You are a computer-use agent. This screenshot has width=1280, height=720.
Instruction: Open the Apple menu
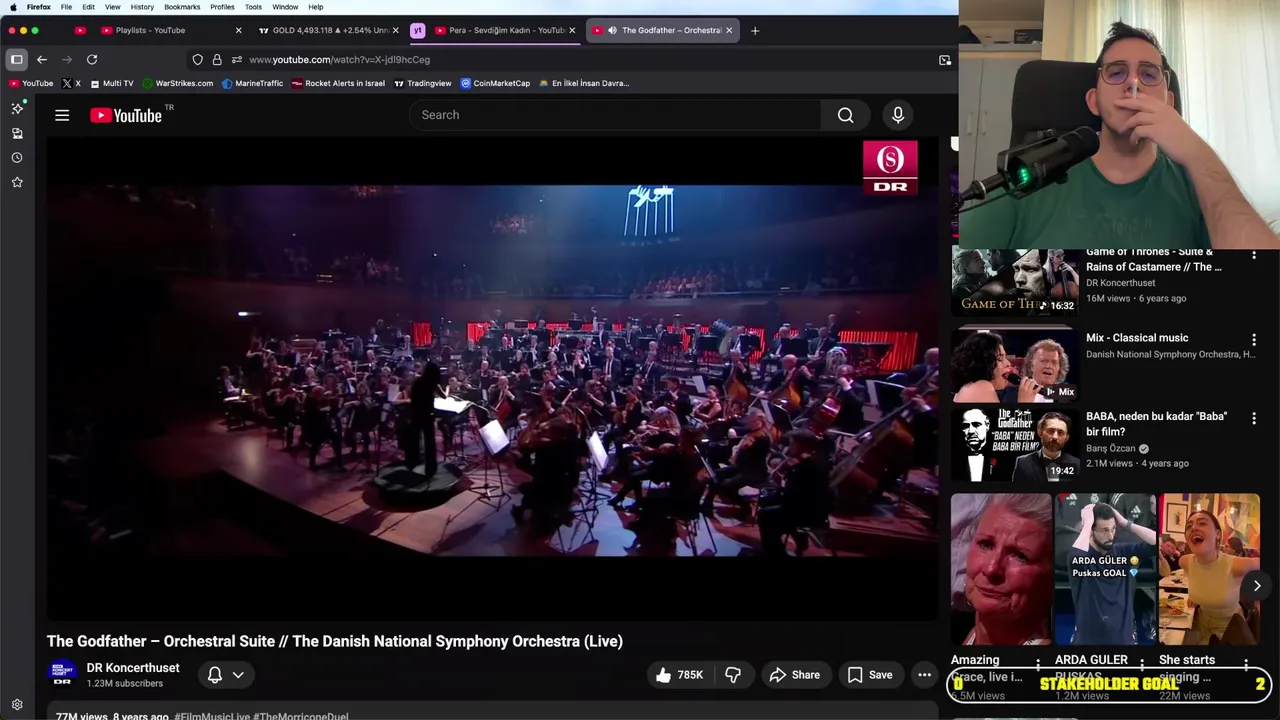pyautogui.click(x=13, y=7)
